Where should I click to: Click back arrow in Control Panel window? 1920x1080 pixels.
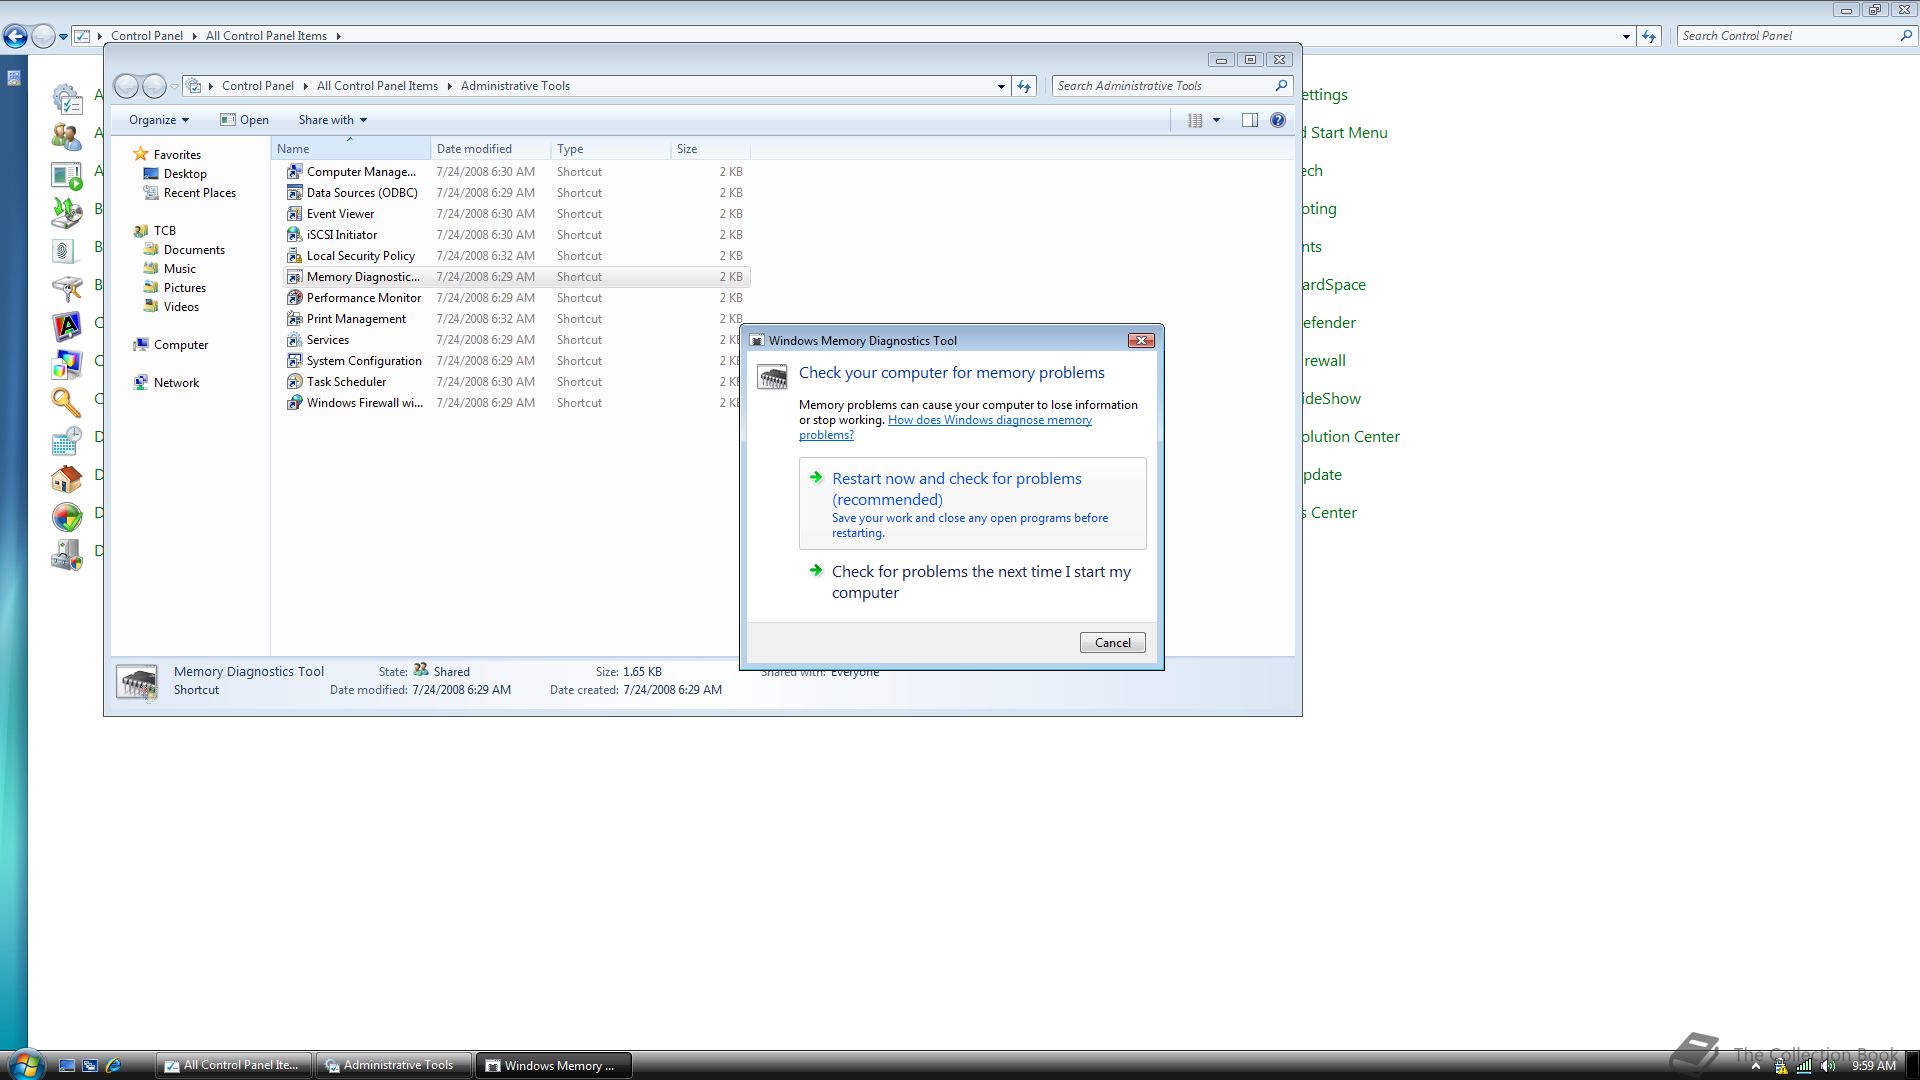coord(15,37)
